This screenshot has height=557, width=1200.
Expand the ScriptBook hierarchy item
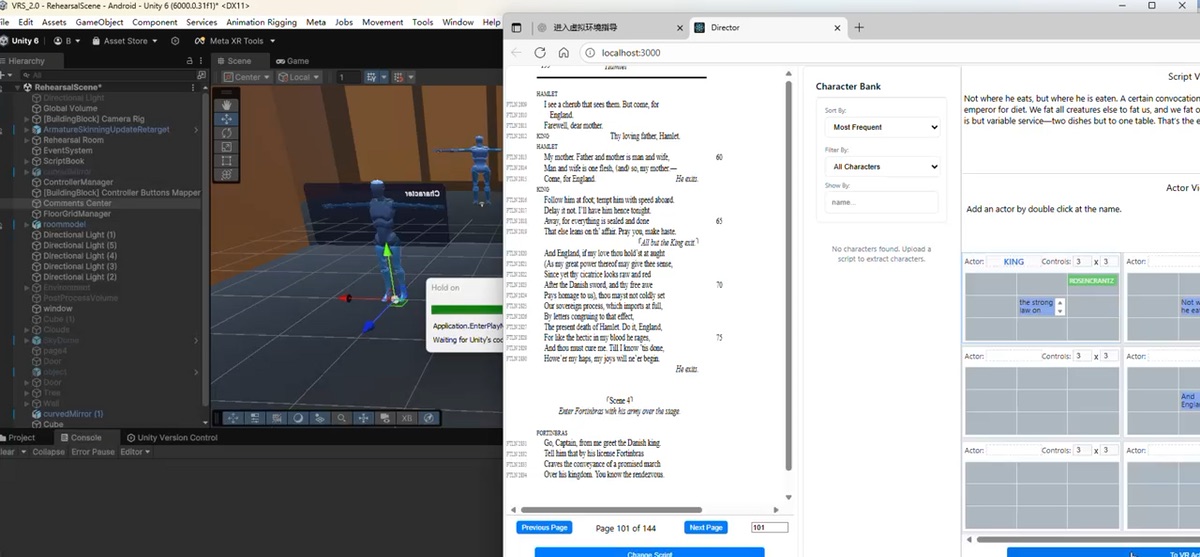pyautogui.click(x=27, y=161)
